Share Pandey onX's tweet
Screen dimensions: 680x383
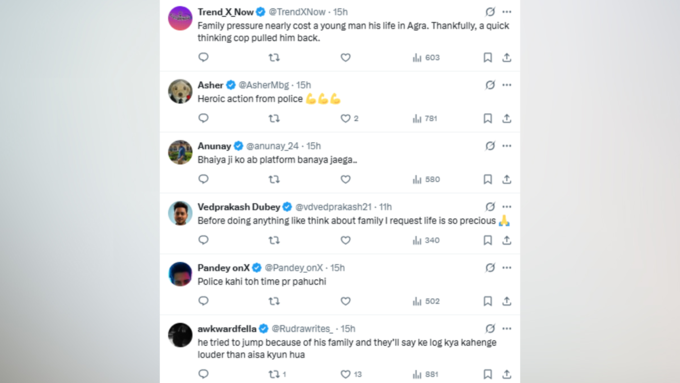click(507, 301)
